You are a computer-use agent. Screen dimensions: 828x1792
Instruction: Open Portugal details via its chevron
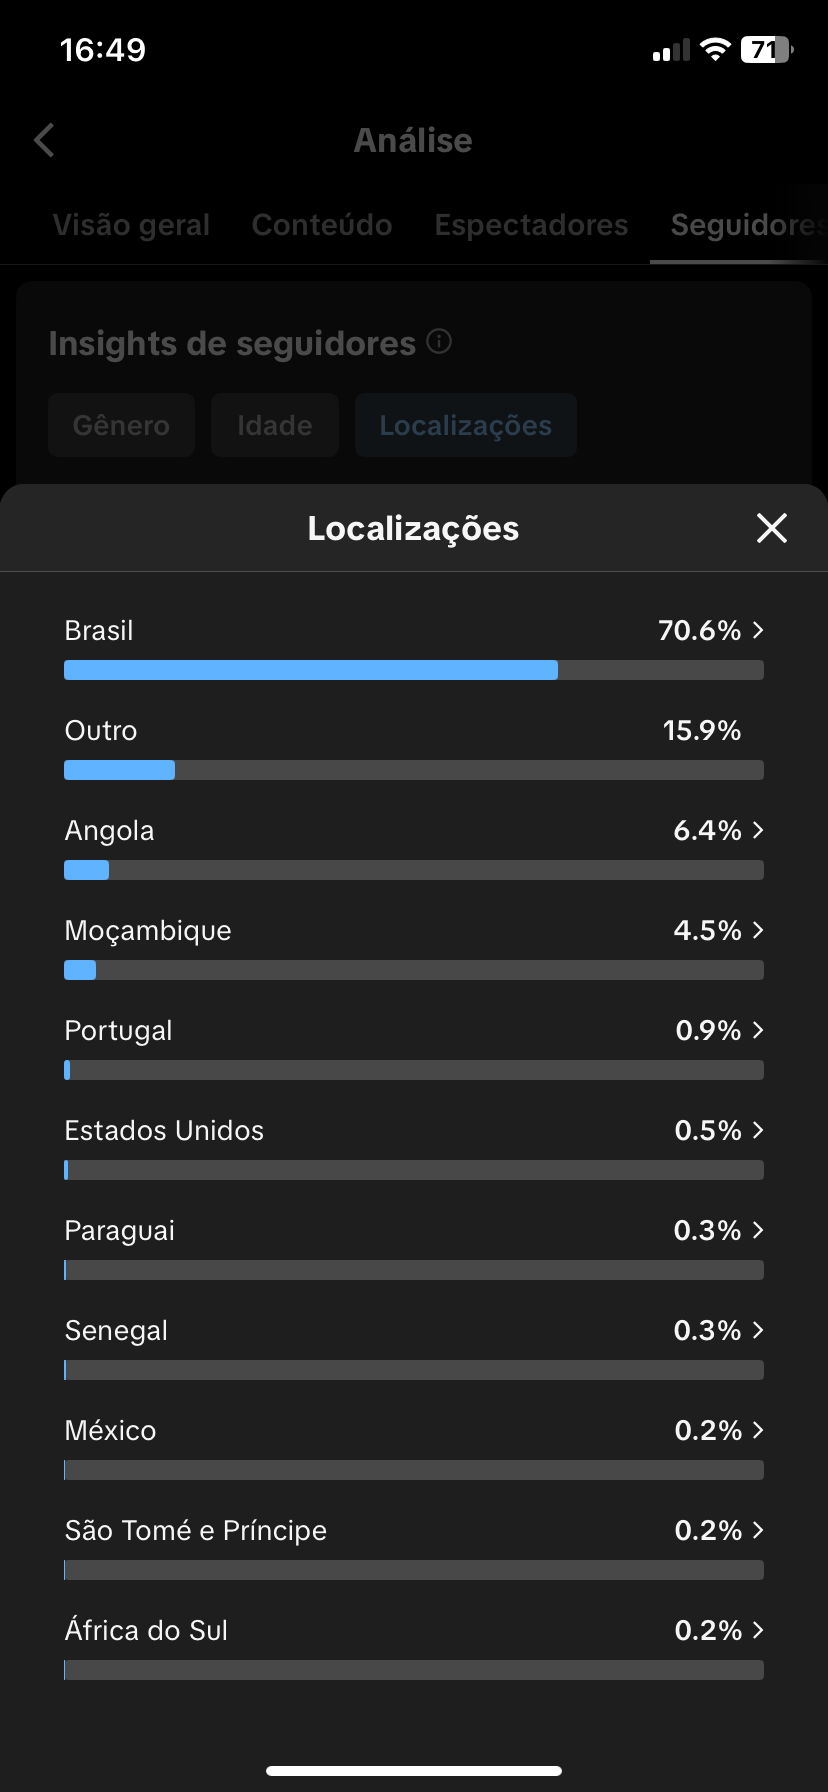(x=758, y=1030)
